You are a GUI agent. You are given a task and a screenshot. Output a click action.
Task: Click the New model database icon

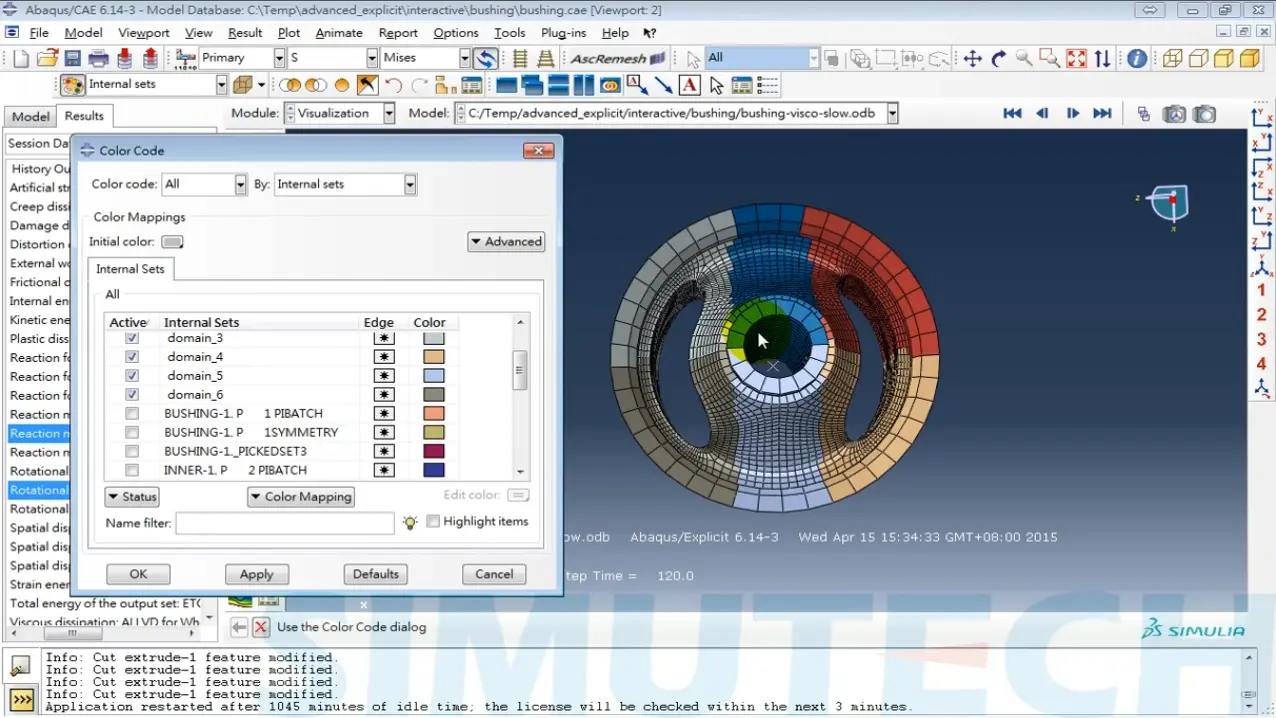click(x=21, y=59)
